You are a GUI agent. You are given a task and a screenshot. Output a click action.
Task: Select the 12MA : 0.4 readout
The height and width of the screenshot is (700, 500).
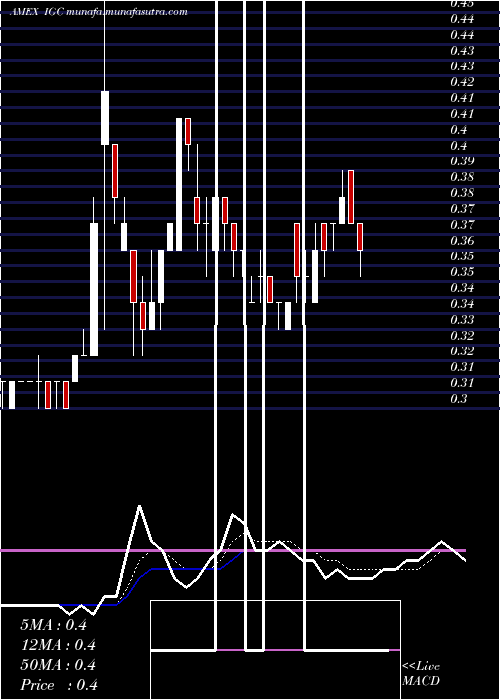click(x=58, y=645)
